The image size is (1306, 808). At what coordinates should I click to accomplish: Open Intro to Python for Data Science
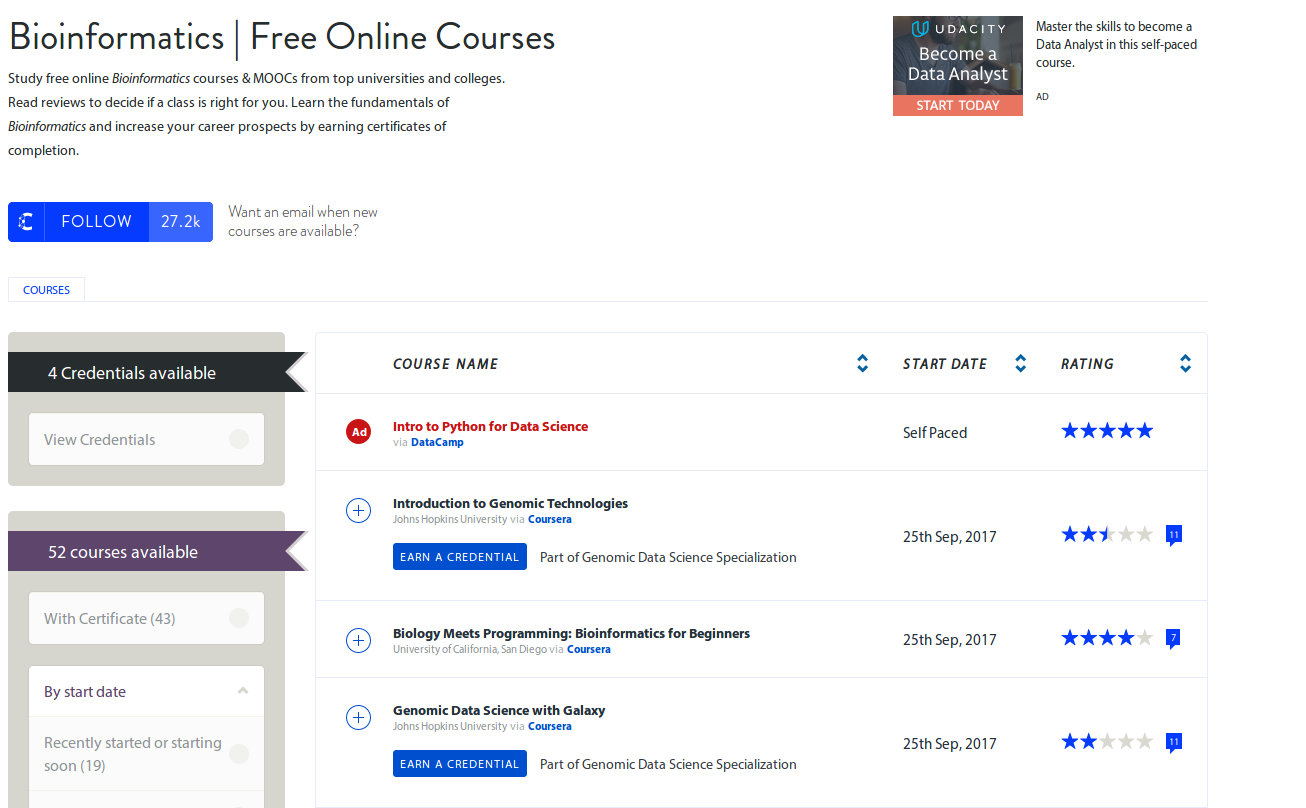pyautogui.click(x=490, y=426)
